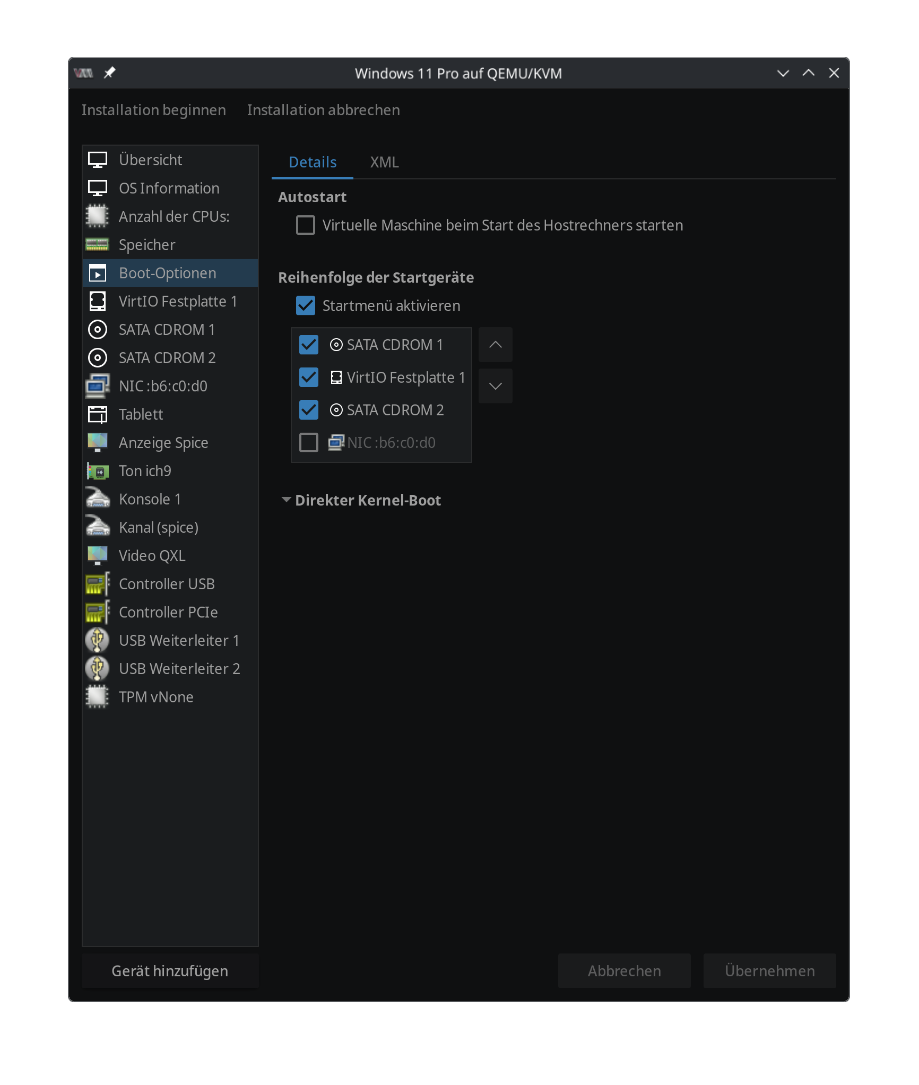
Task: Open the Video QXL display icon
Action: pos(97,556)
